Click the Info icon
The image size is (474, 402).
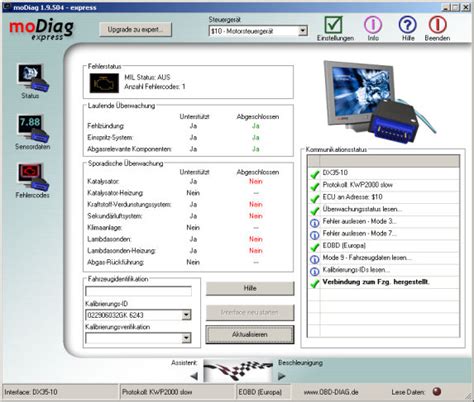point(373,24)
